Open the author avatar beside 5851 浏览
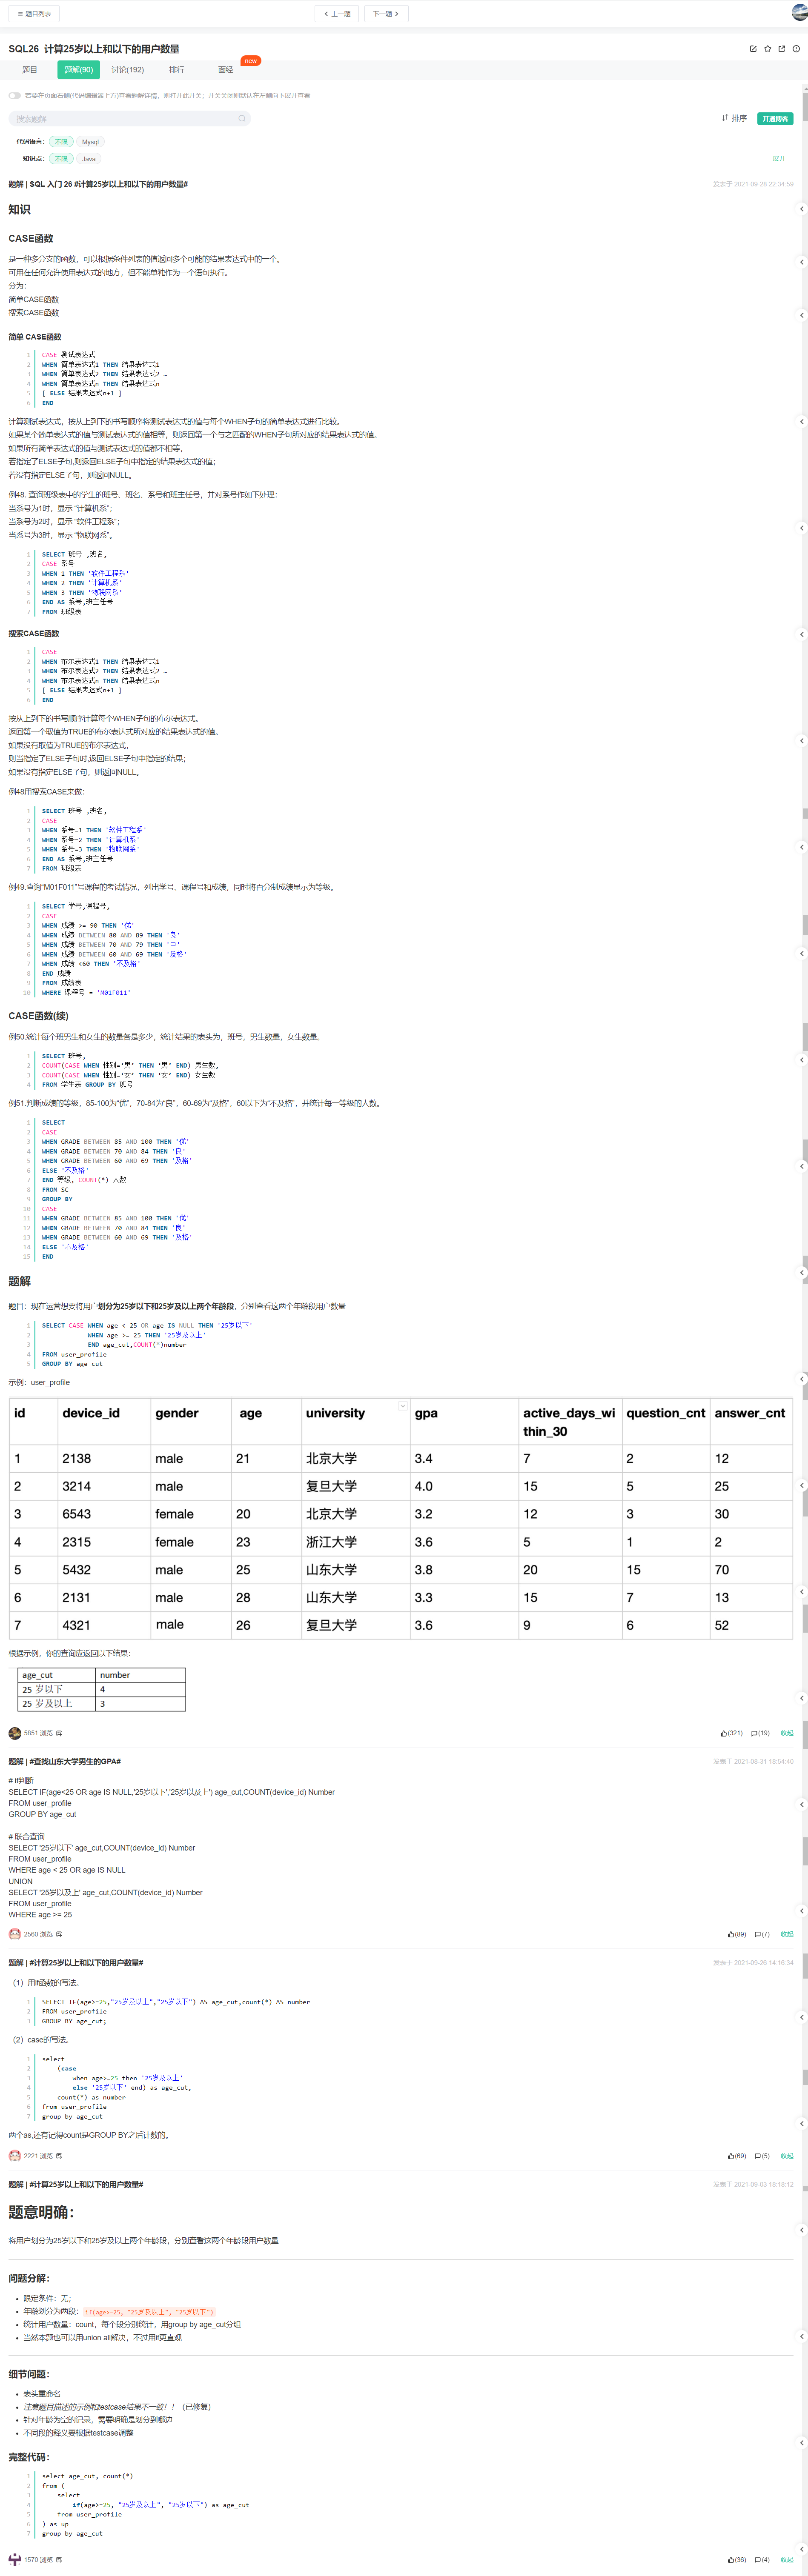 tap(14, 1733)
